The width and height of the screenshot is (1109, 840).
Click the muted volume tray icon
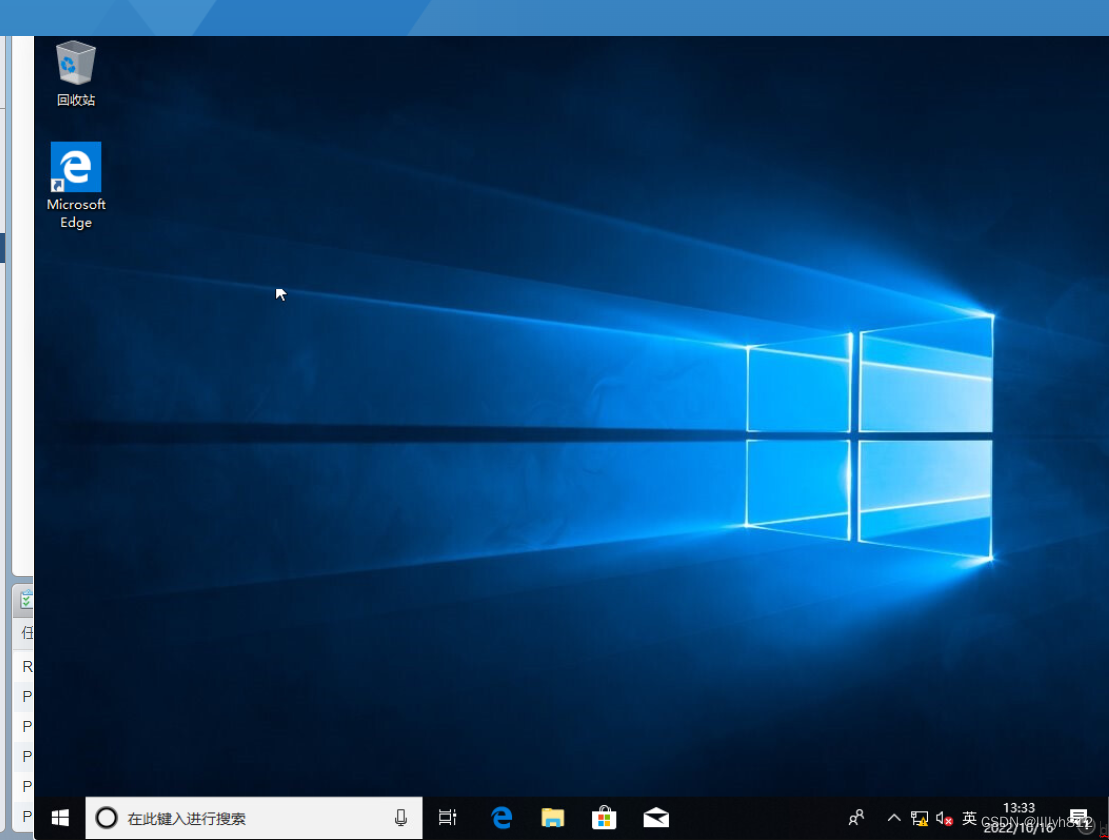tap(944, 819)
